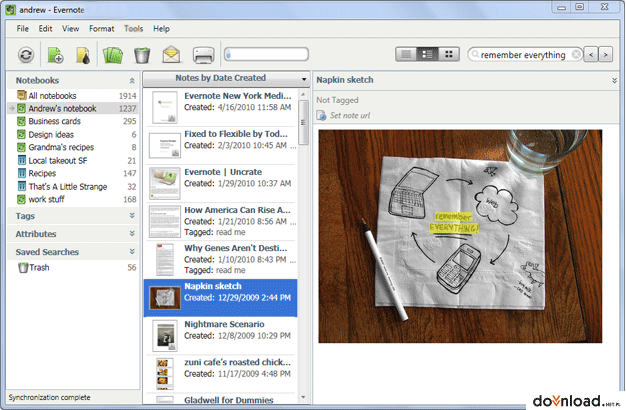Click the napkin sketch photo in note
The height and width of the screenshot is (410, 626).
pos(460,236)
